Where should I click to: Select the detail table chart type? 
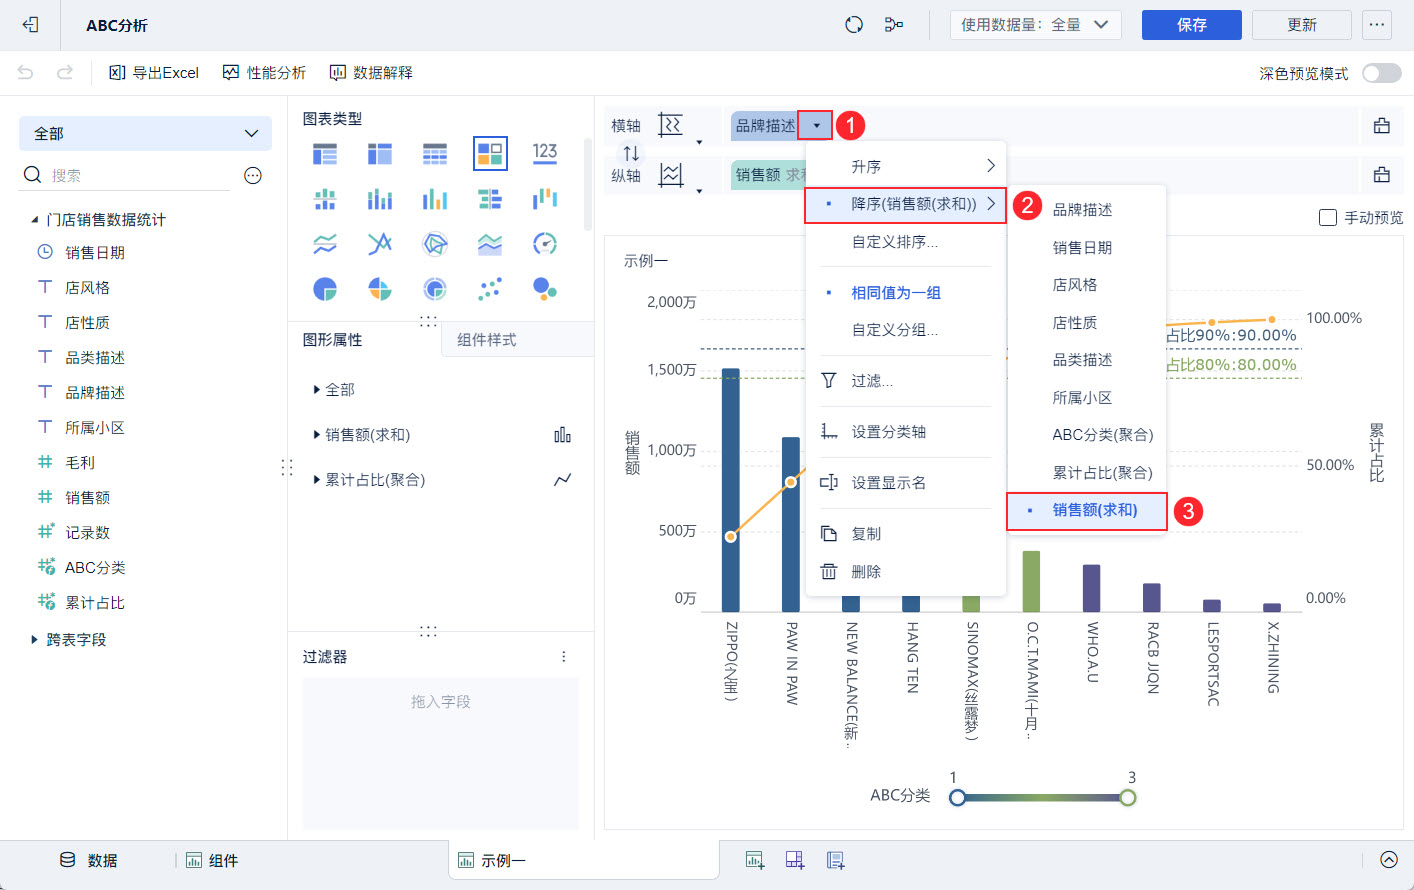click(x=435, y=153)
